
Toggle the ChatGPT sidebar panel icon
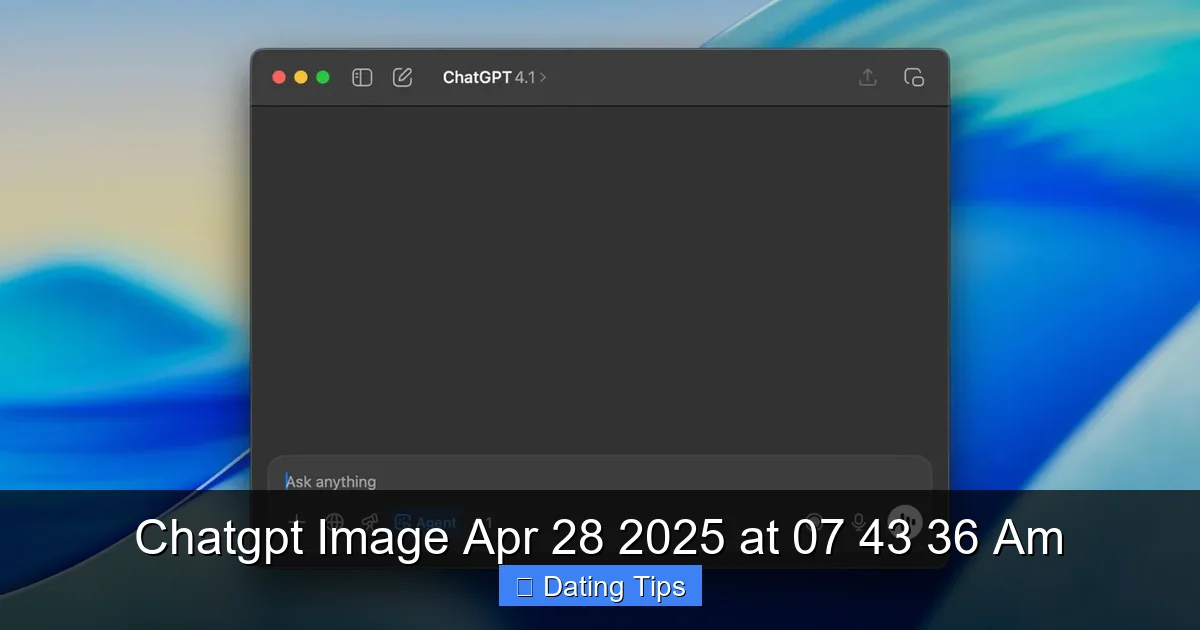362,77
